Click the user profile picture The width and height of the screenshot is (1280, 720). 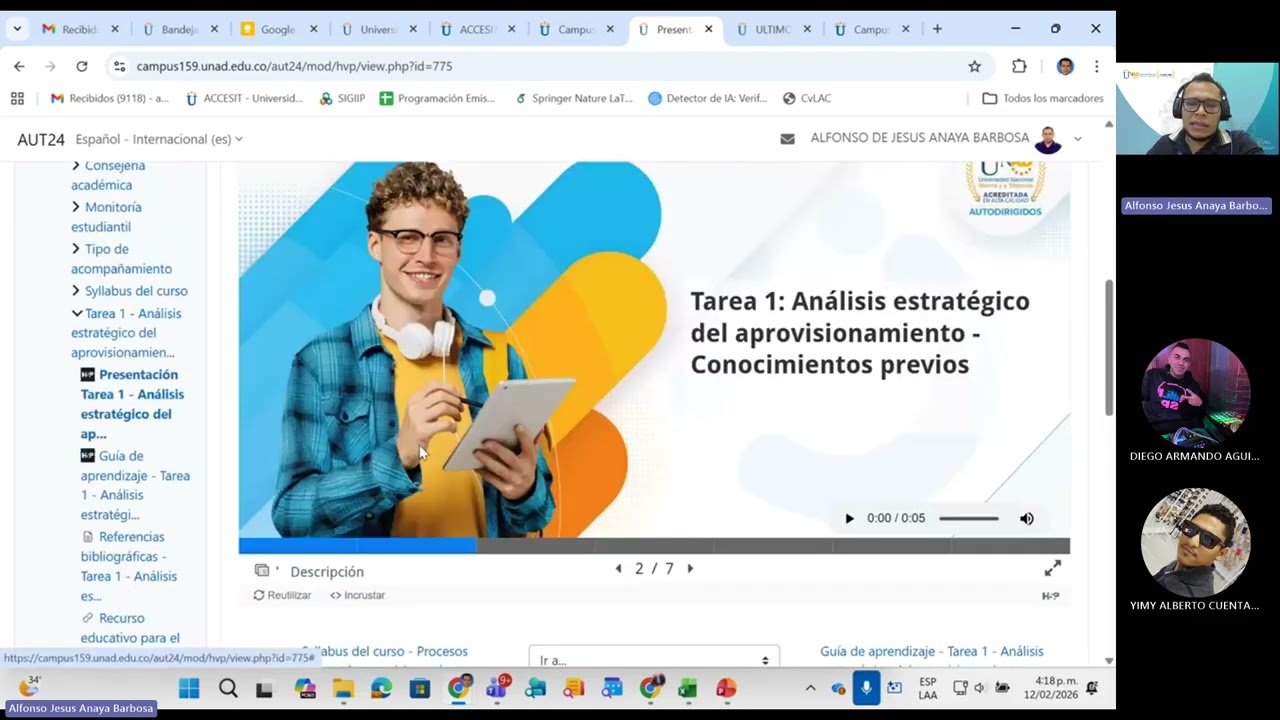1048,139
